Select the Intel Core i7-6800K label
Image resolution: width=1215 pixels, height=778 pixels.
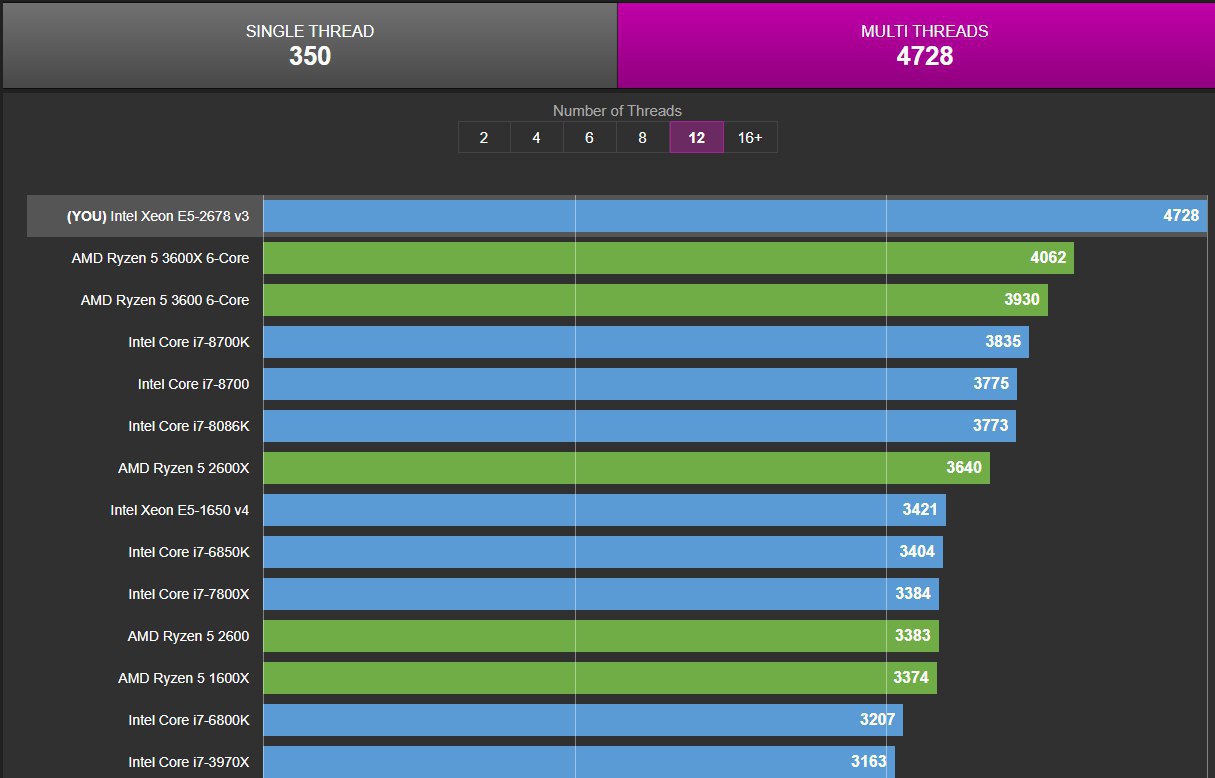coord(189,720)
